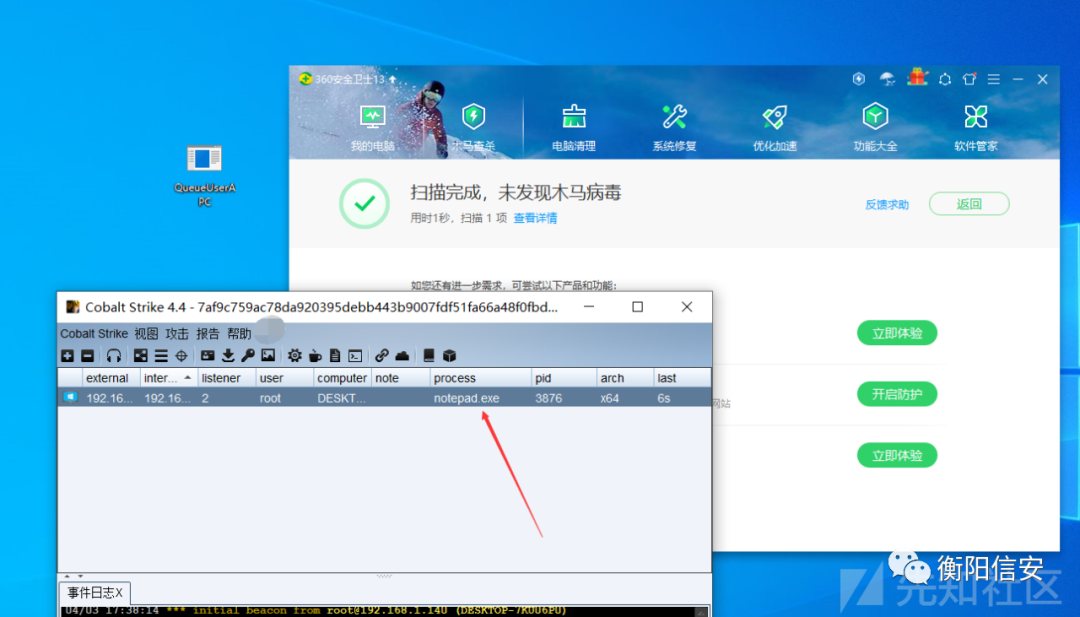Click the DESKT... computer cell

(x=342, y=398)
